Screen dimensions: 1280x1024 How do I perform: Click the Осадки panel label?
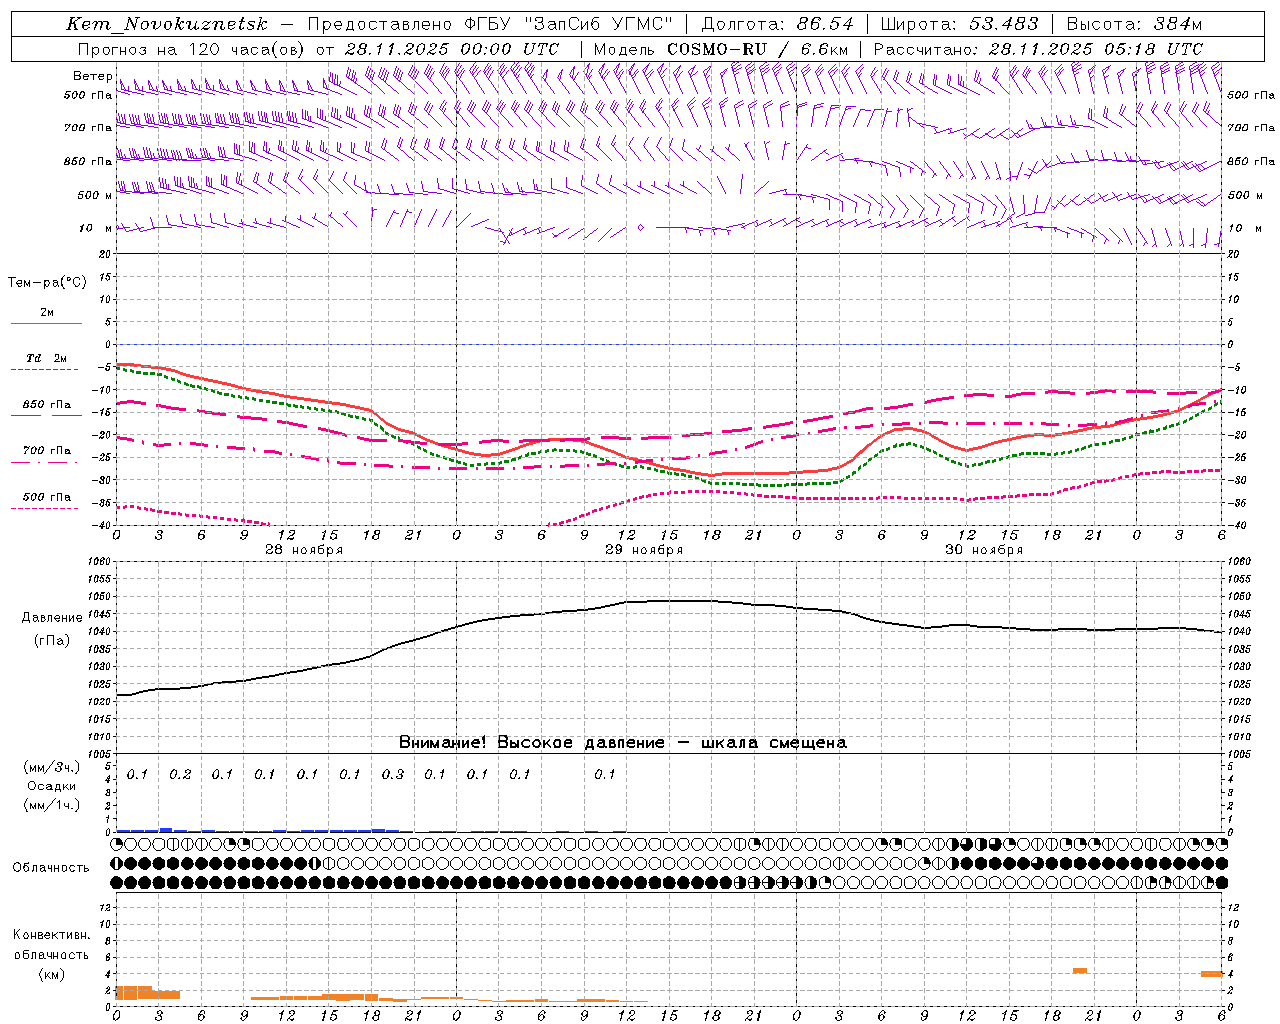52,786
